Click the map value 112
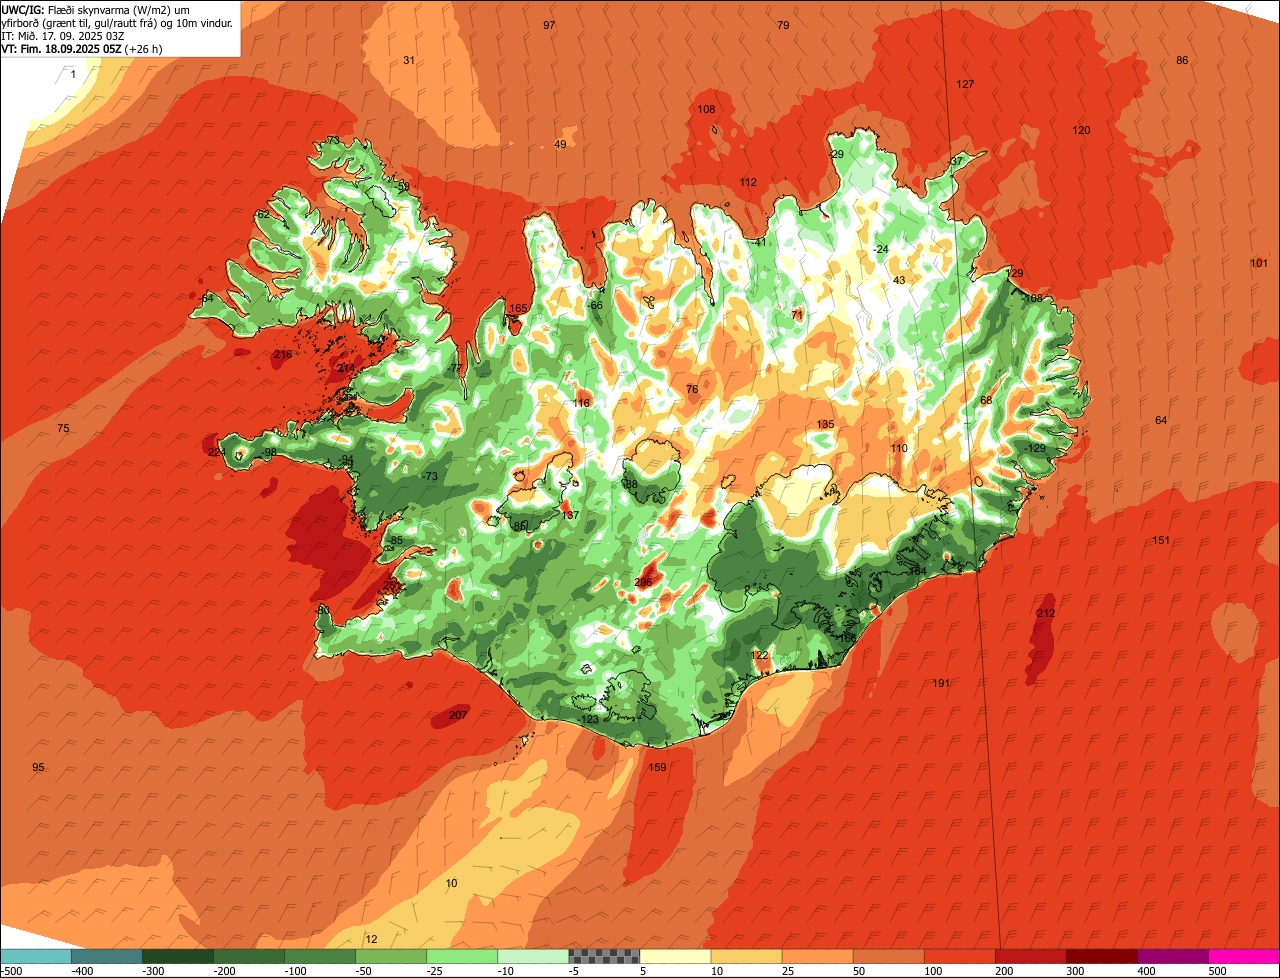 748,182
